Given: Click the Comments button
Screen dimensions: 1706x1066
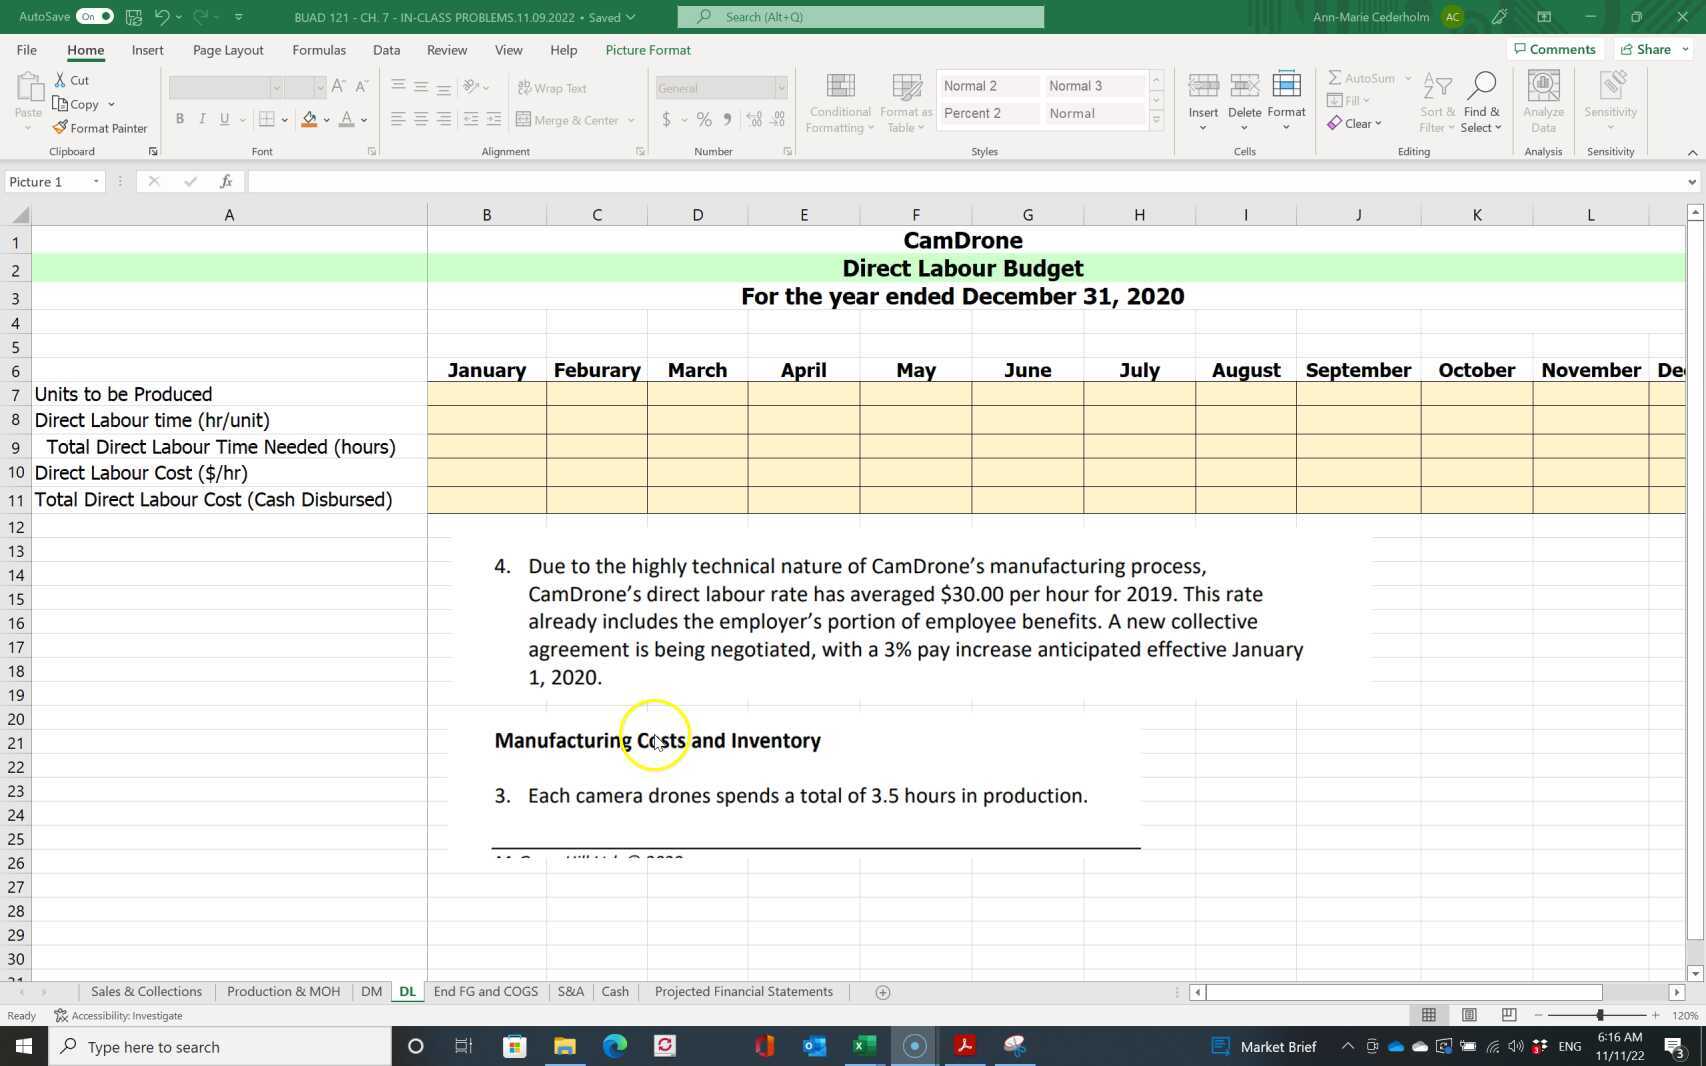Looking at the screenshot, I should point(1554,49).
